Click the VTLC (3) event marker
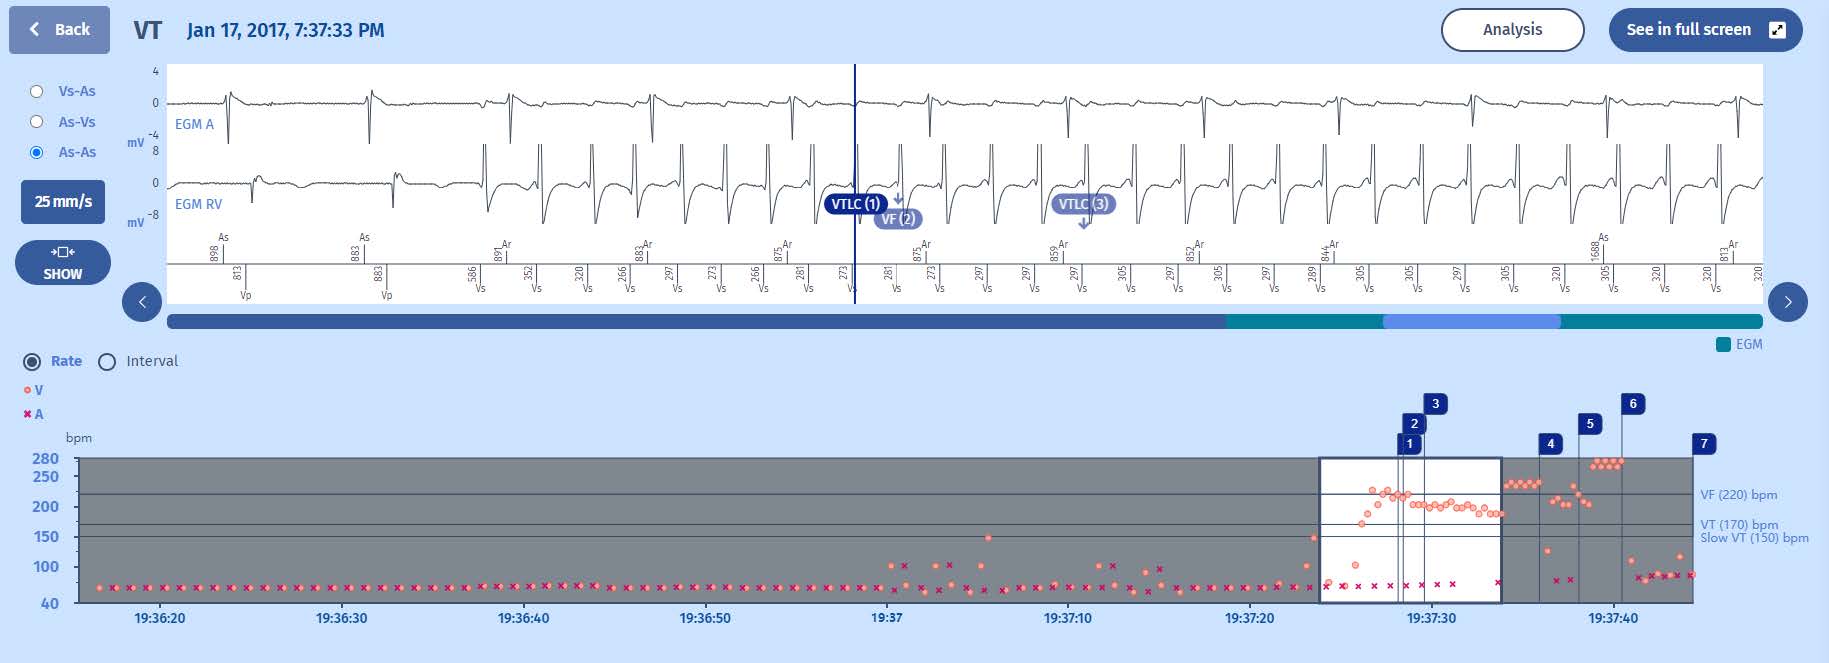This screenshot has width=1829, height=663. point(1083,204)
